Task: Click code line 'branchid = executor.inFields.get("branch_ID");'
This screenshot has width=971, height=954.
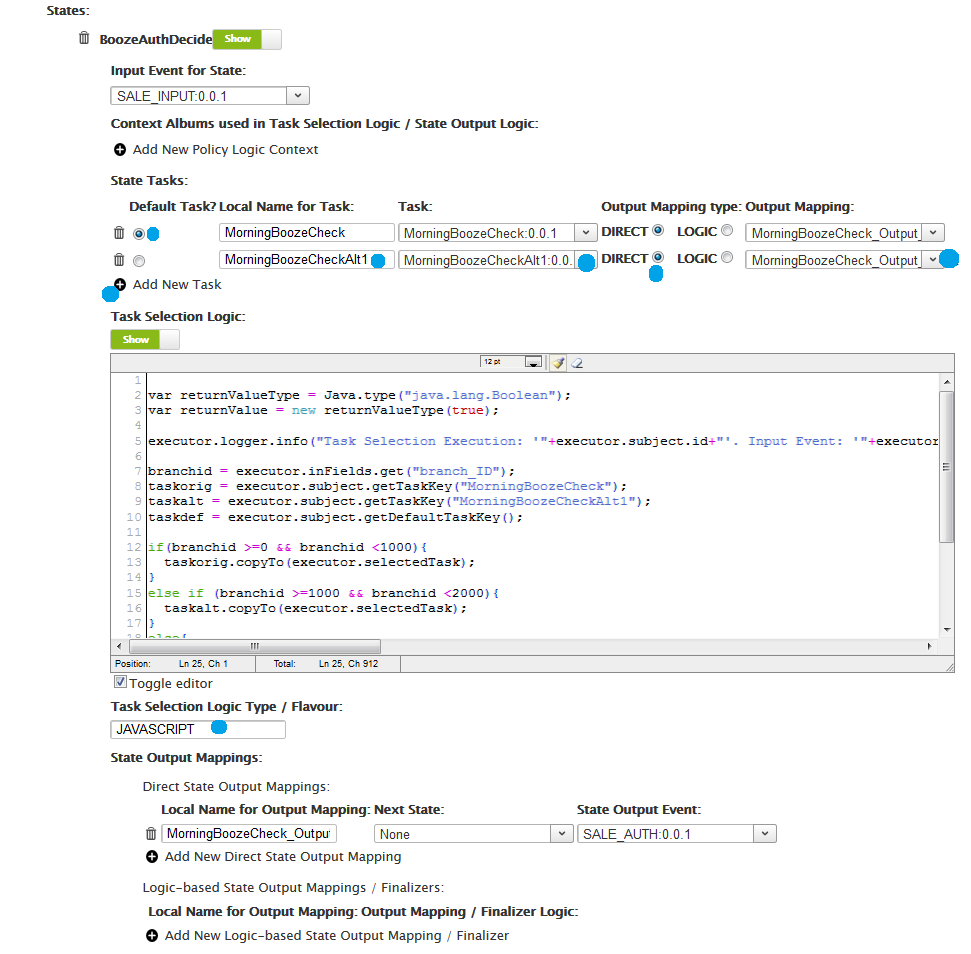Action: (331, 471)
